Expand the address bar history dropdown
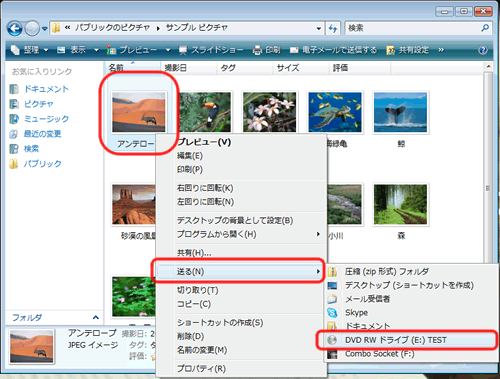The width and height of the screenshot is (500, 379). pyautogui.click(x=319, y=28)
